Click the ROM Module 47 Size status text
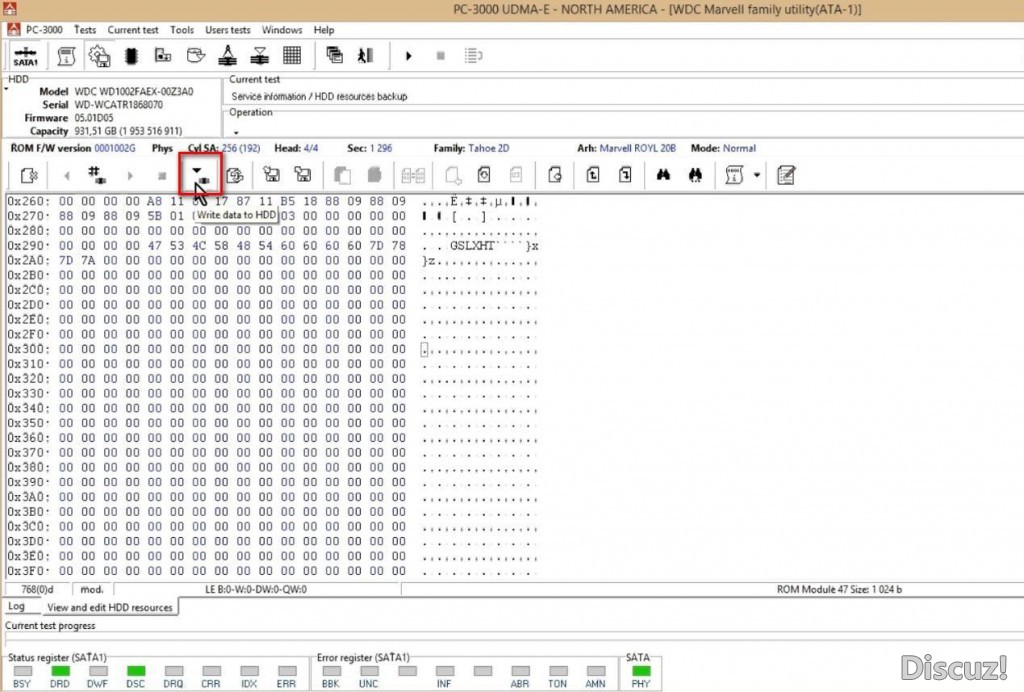1024x692 pixels. (x=839, y=589)
